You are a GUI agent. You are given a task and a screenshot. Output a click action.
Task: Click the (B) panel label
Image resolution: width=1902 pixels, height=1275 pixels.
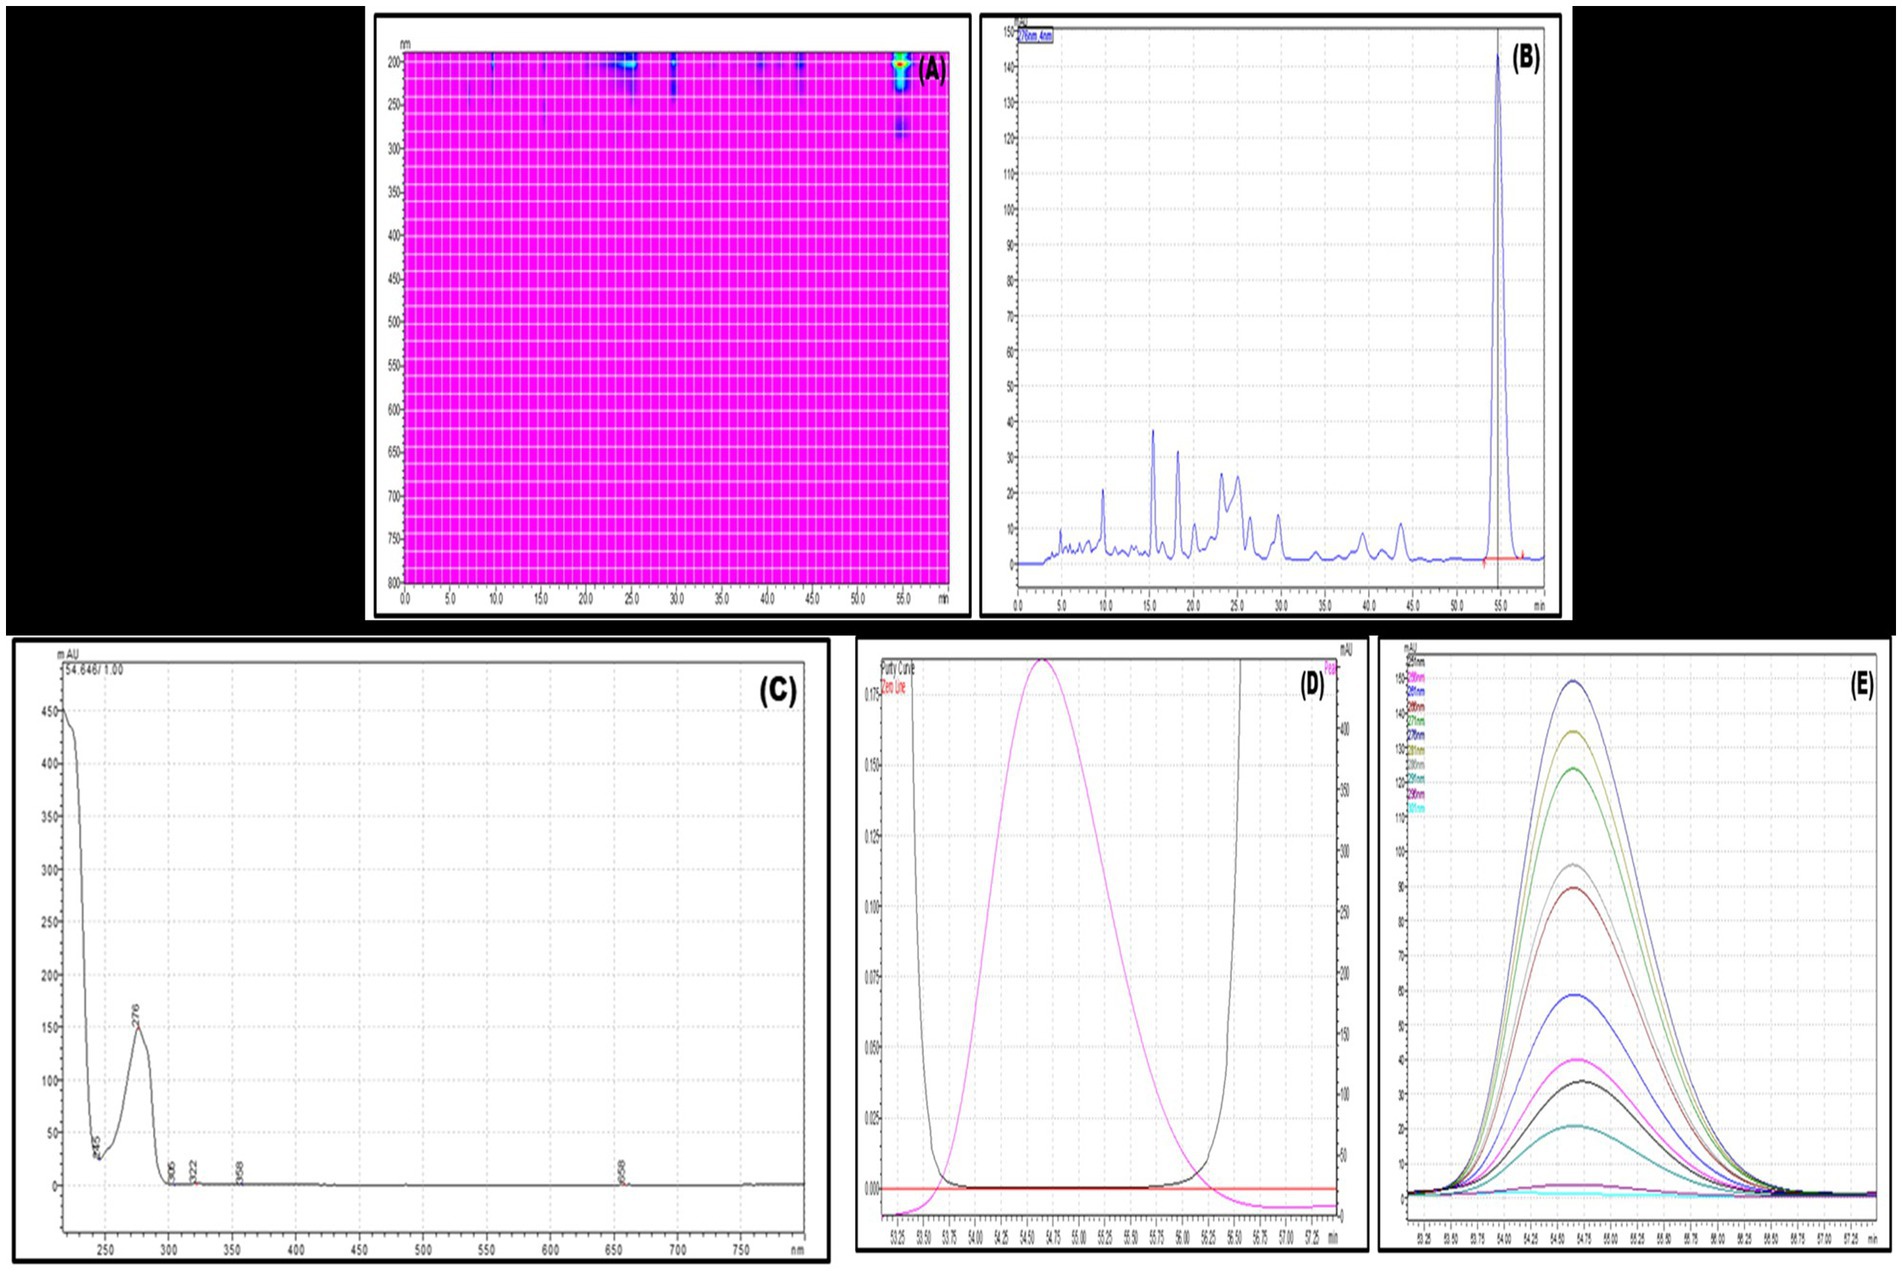click(x=1525, y=58)
